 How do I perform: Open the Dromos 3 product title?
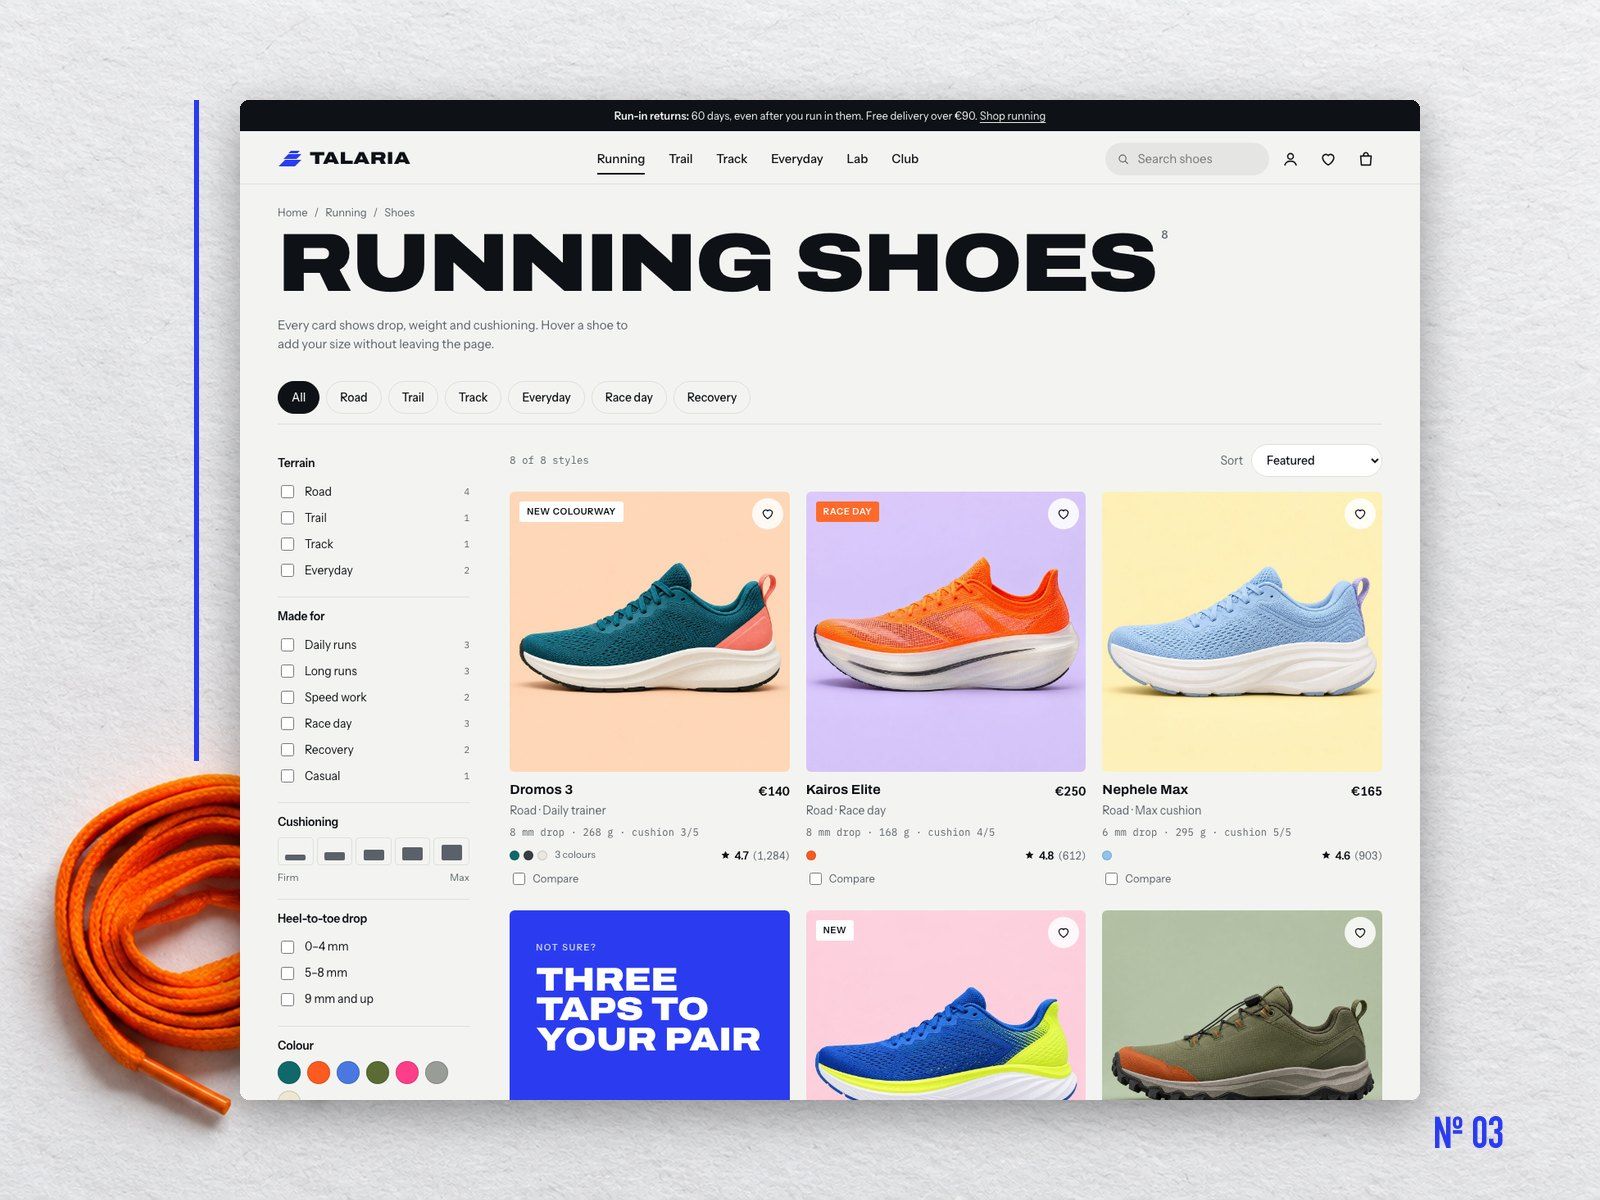(541, 790)
